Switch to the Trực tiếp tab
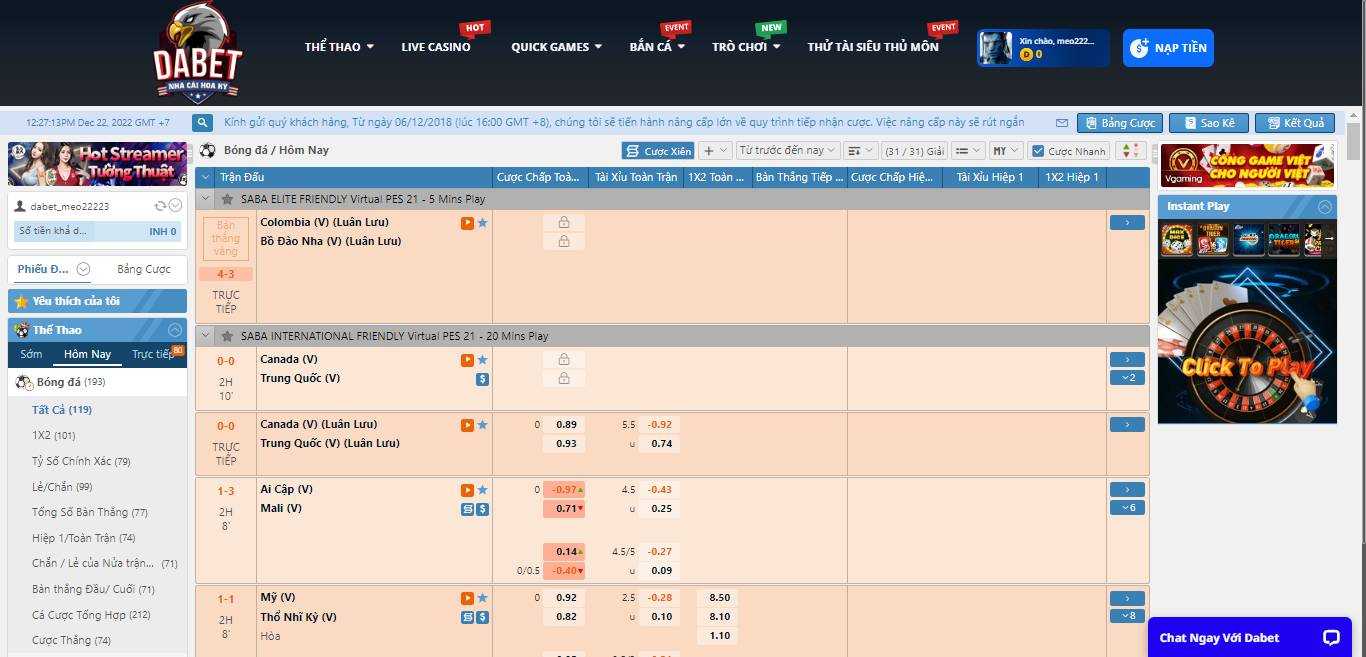This screenshot has height=657, width=1366. click(x=153, y=354)
